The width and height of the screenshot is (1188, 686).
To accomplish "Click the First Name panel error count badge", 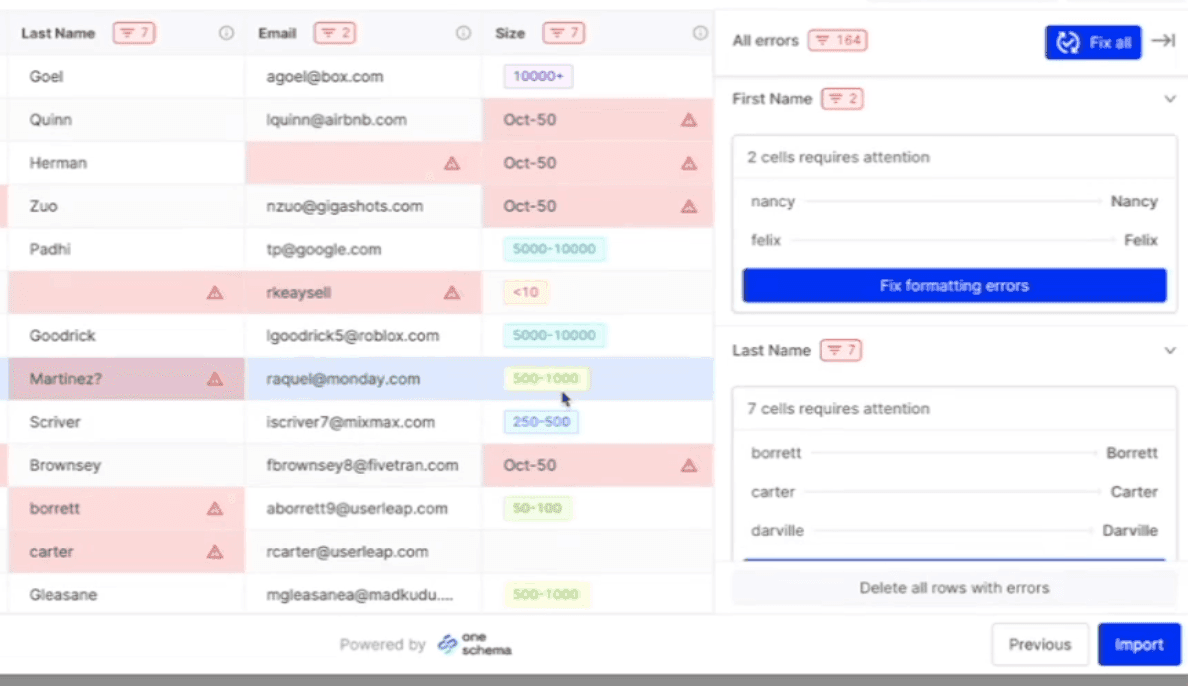I will (x=843, y=99).
